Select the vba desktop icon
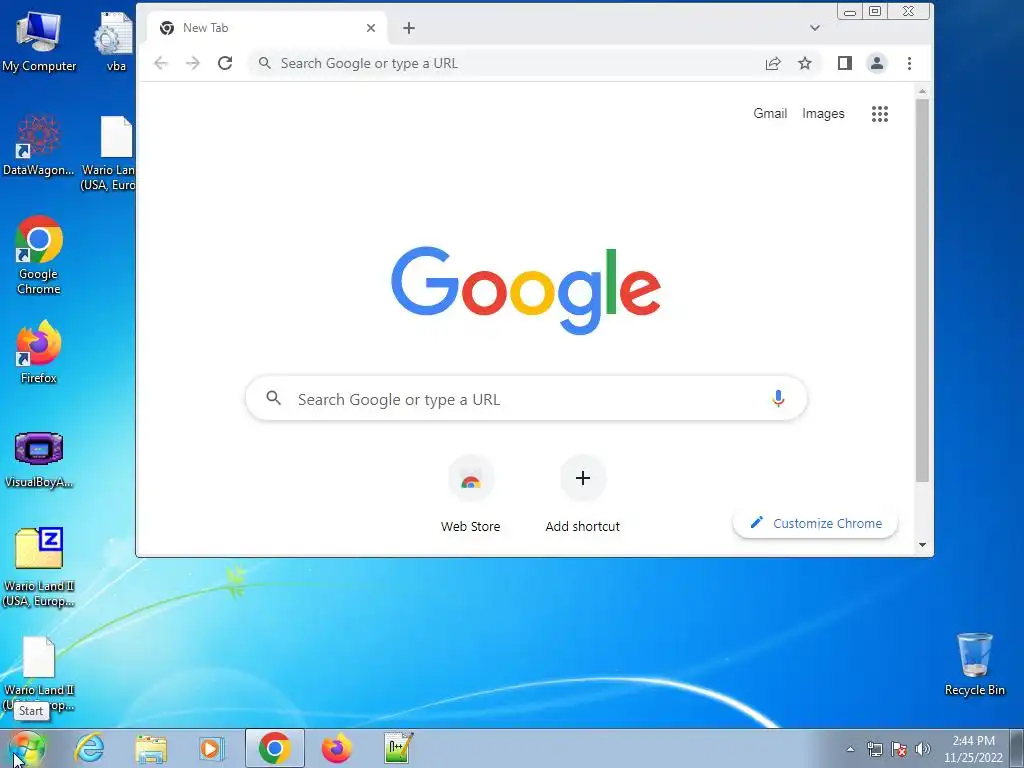 coord(116,42)
